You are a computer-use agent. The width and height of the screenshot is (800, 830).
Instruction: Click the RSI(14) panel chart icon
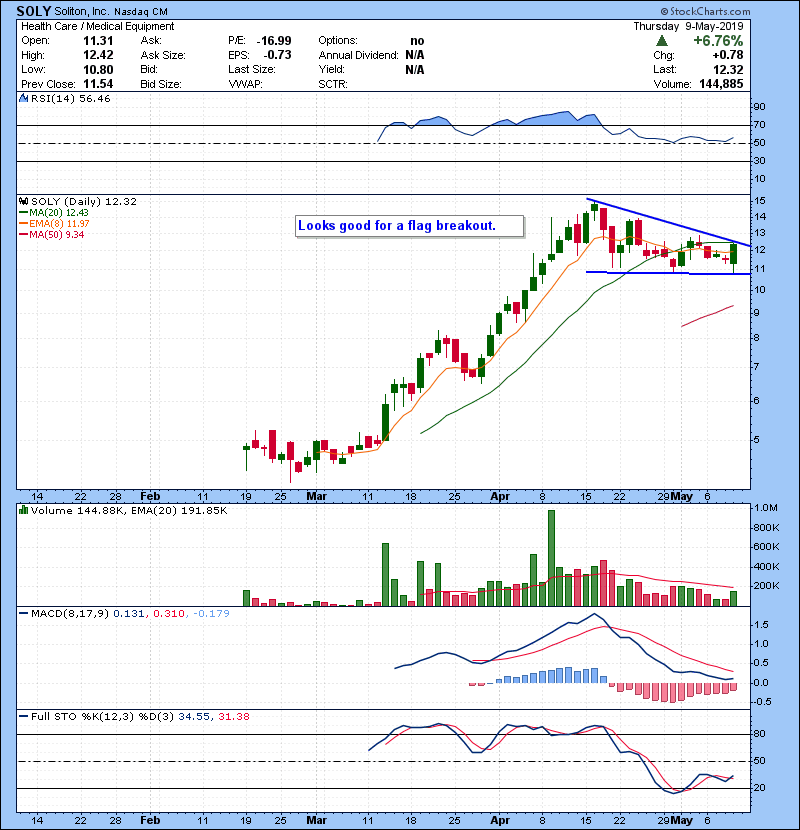tap(23, 98)
